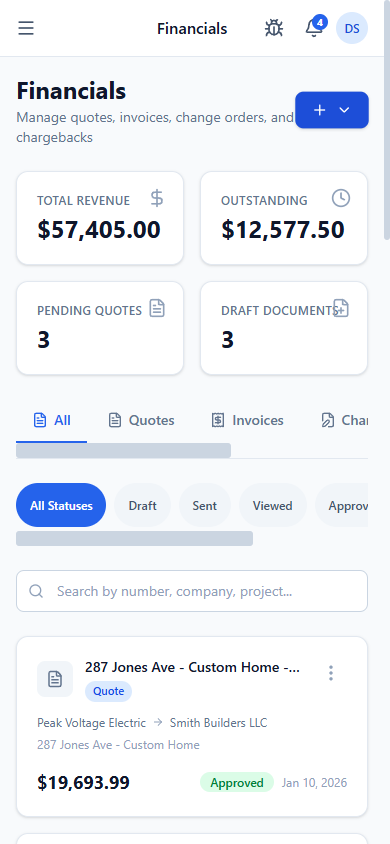
Task: Click the clock icon on Outstanding card
Action: 341,199
